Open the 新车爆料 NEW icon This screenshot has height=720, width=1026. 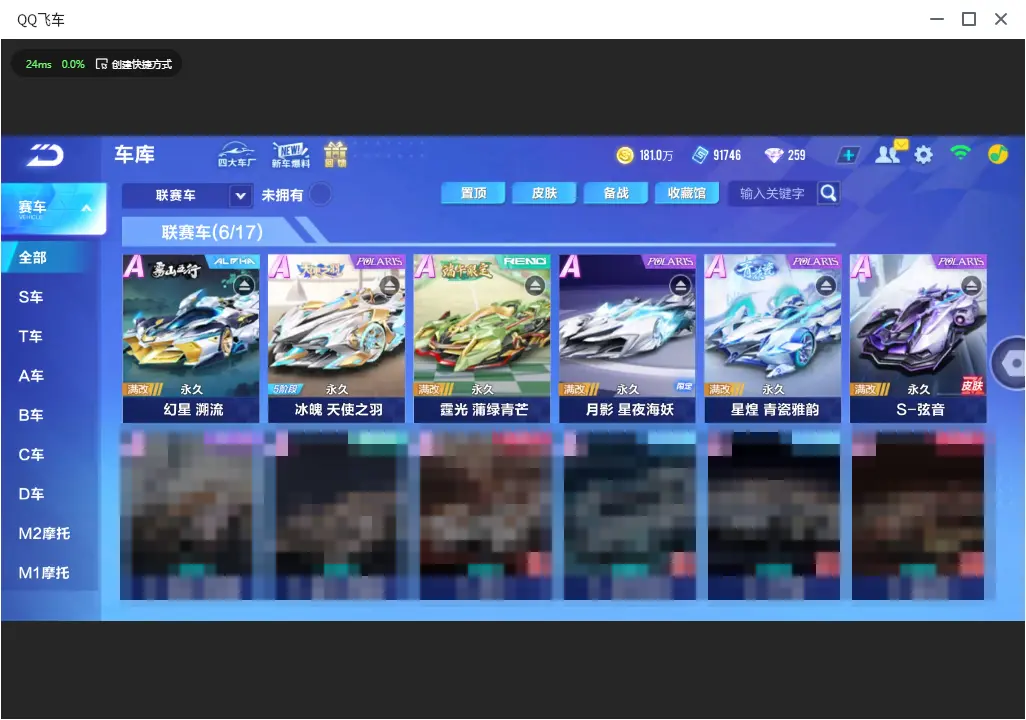291,154
